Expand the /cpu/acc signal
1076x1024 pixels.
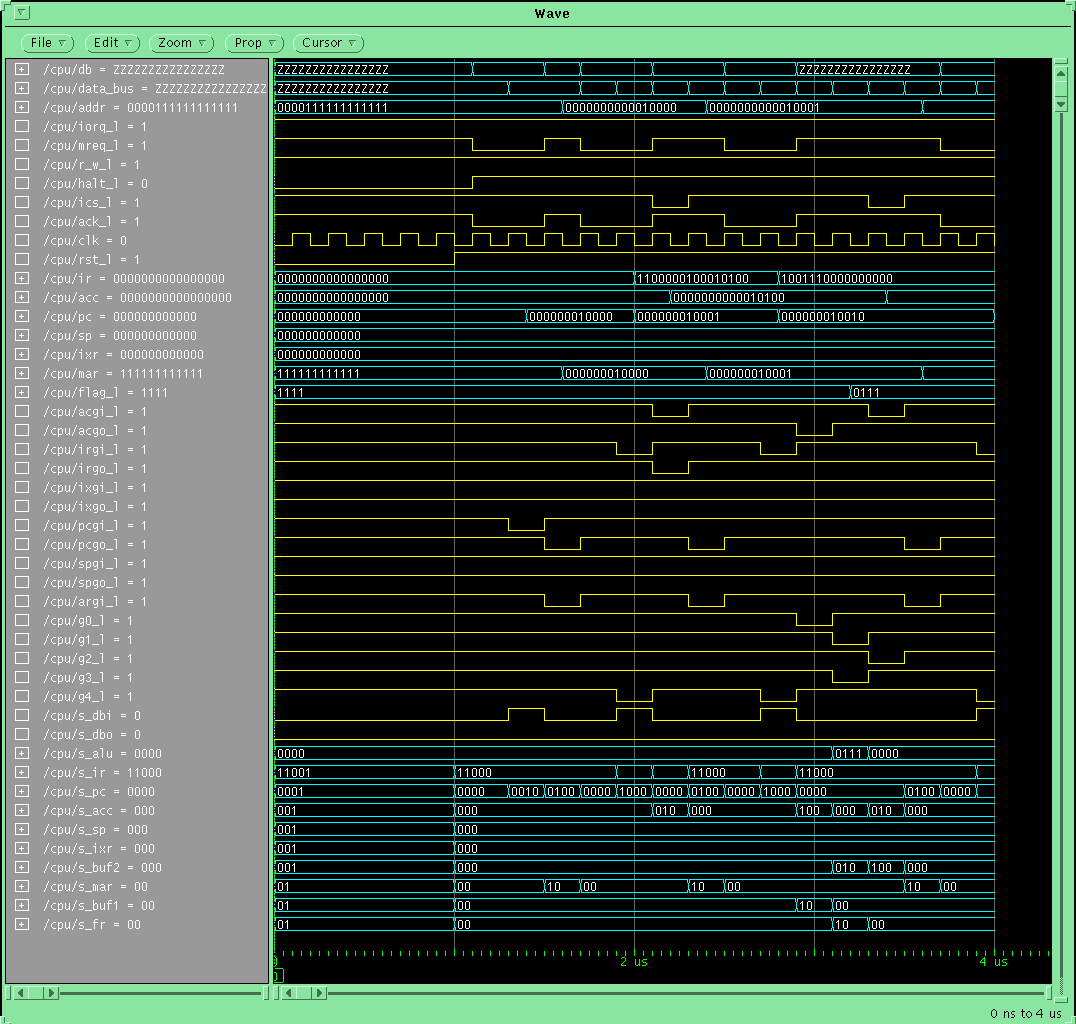22,298
